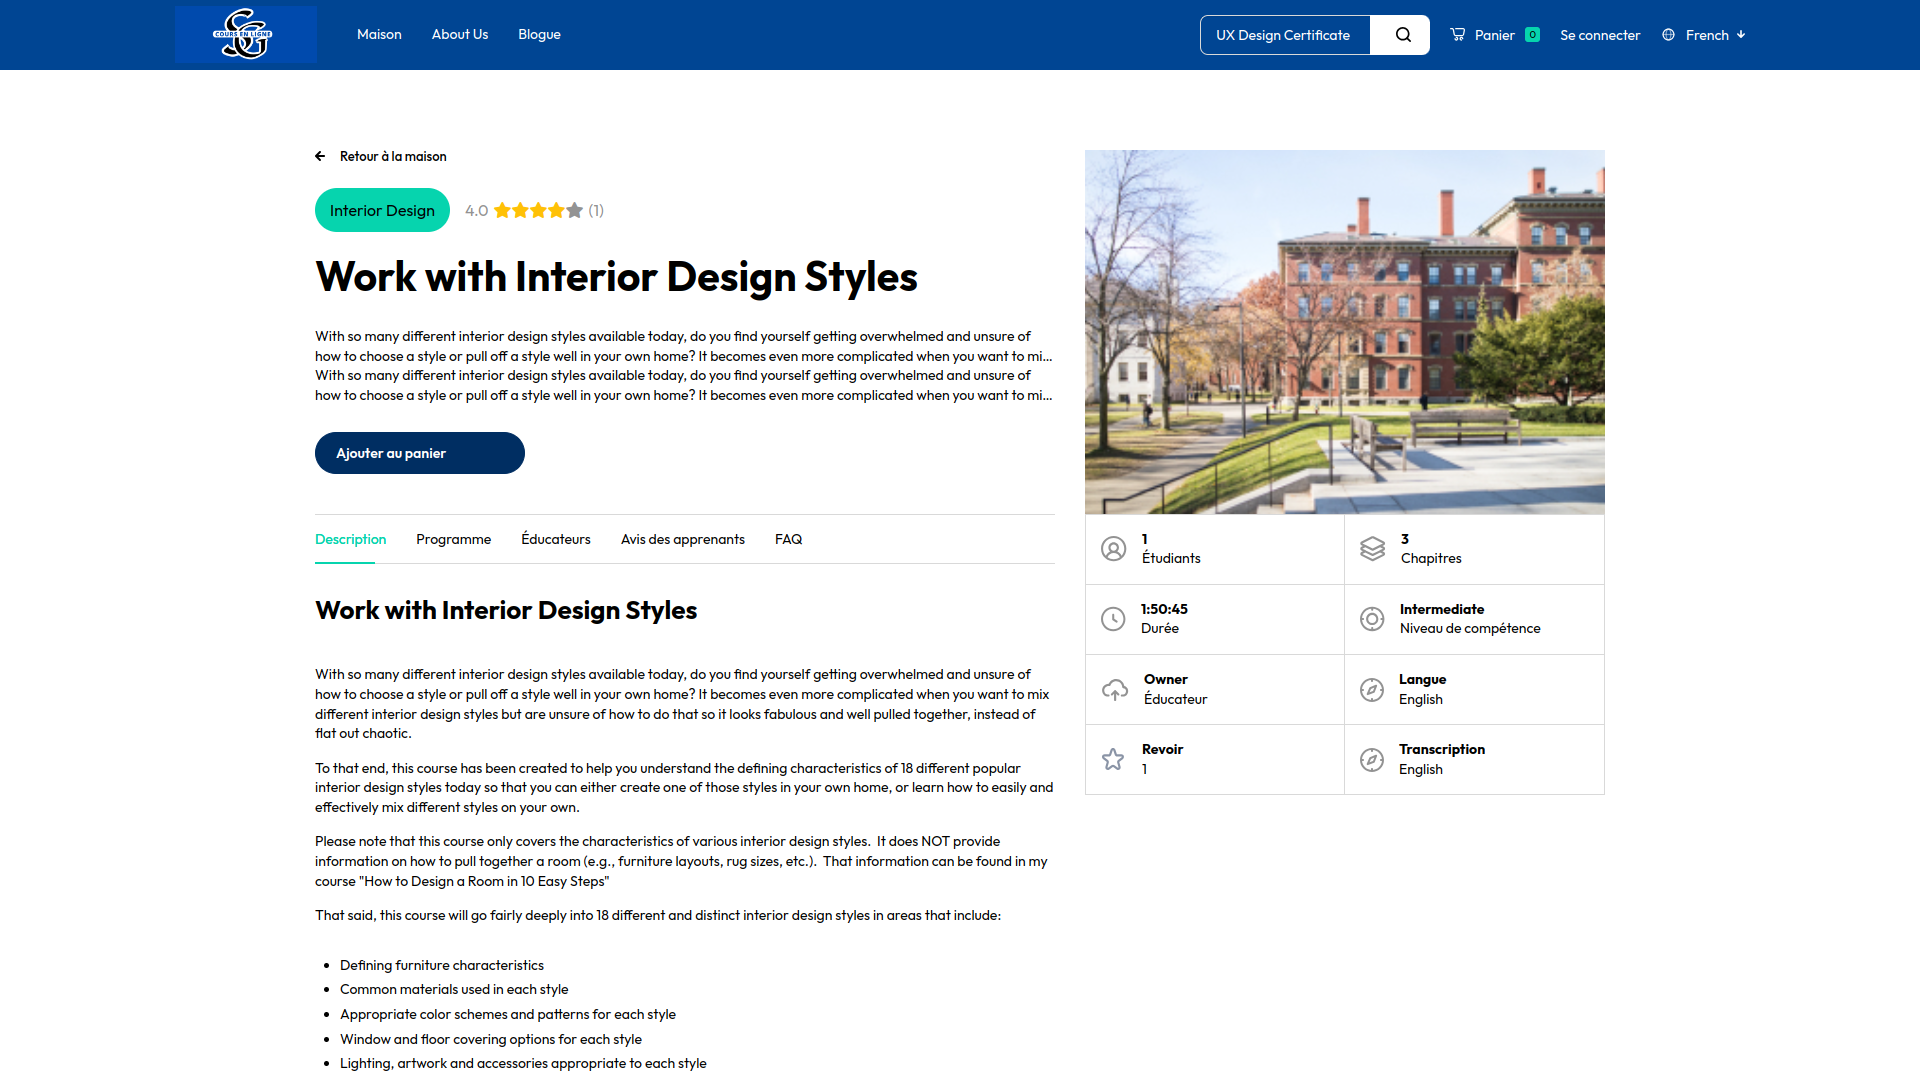Click inside the UX Design Certificate search field
Viewport: 1920px width, 1080px height.
click(1284, 35)
